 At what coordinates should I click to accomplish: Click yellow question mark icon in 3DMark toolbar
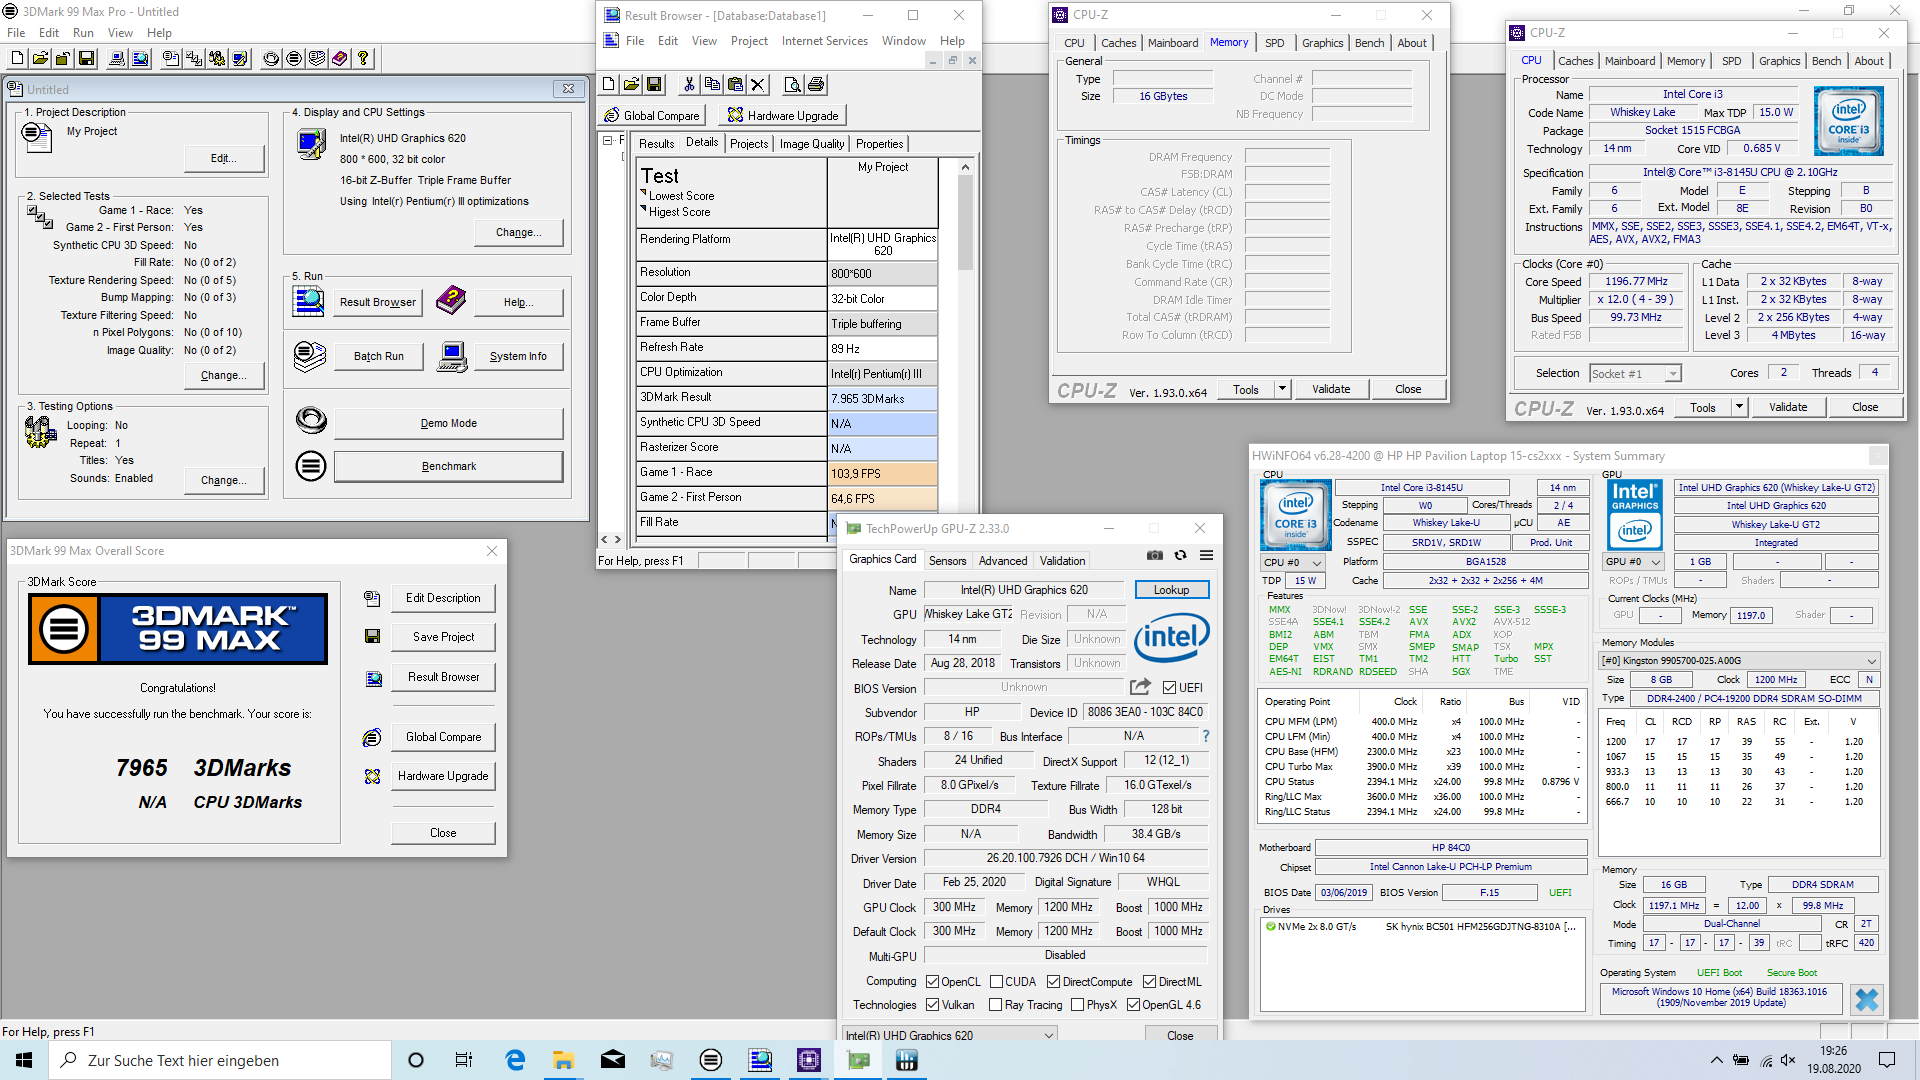363,59
